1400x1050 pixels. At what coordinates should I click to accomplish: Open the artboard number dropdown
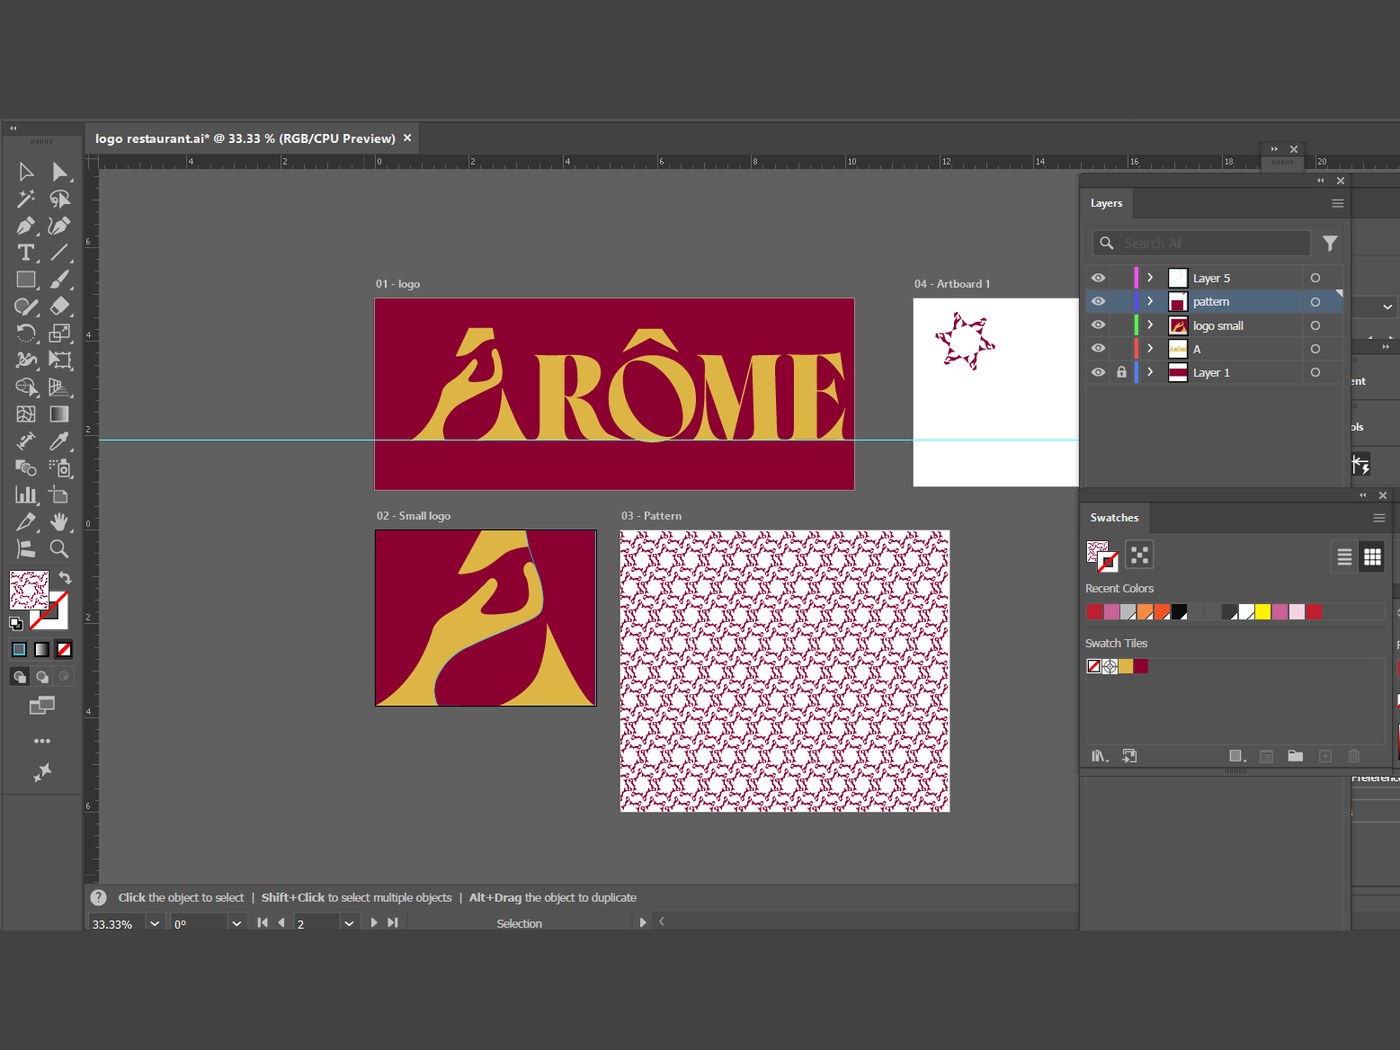coord(348,924)
